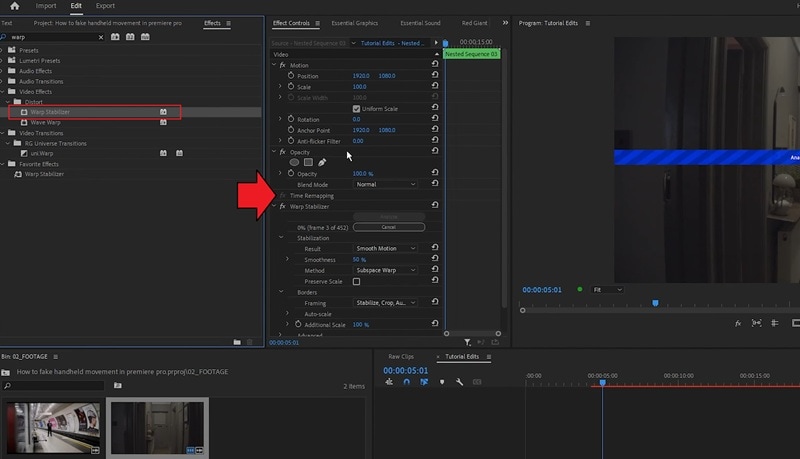The width and height of the screenshot is (800, 459).
Task: Create a new custom bin in Effects
Action: coord(237,342)
